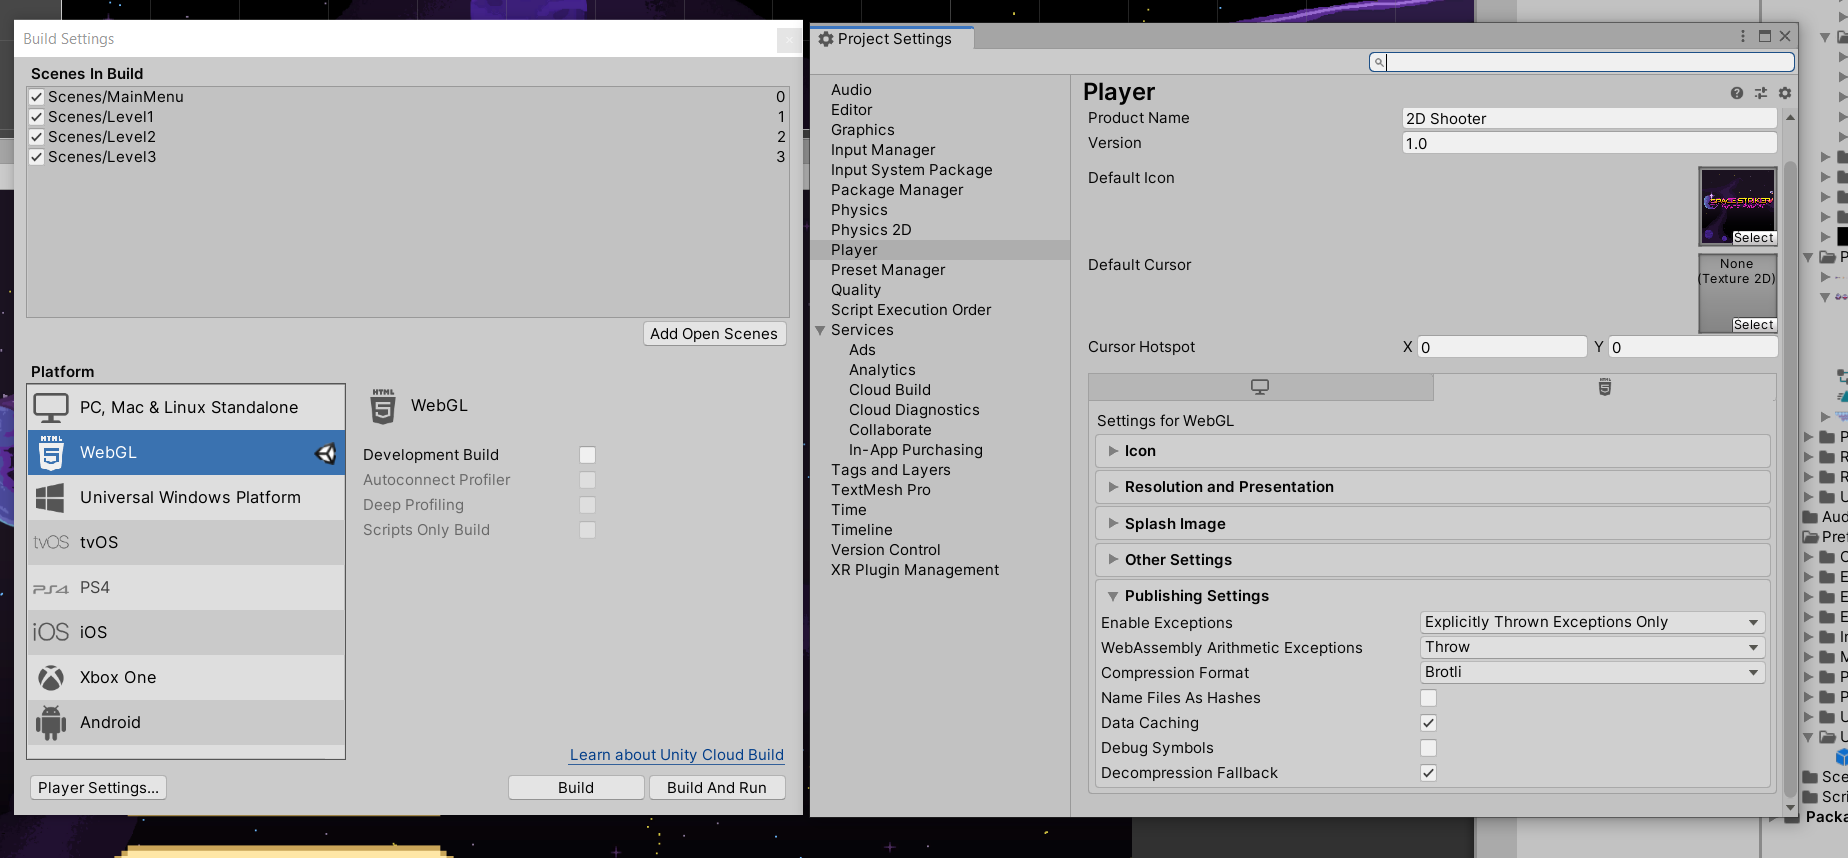The width and height of the screenshot is (1848, 858).
Task: Open the Project Settings window options menu
Action: pyautogui.click(x=1743, y=36)
